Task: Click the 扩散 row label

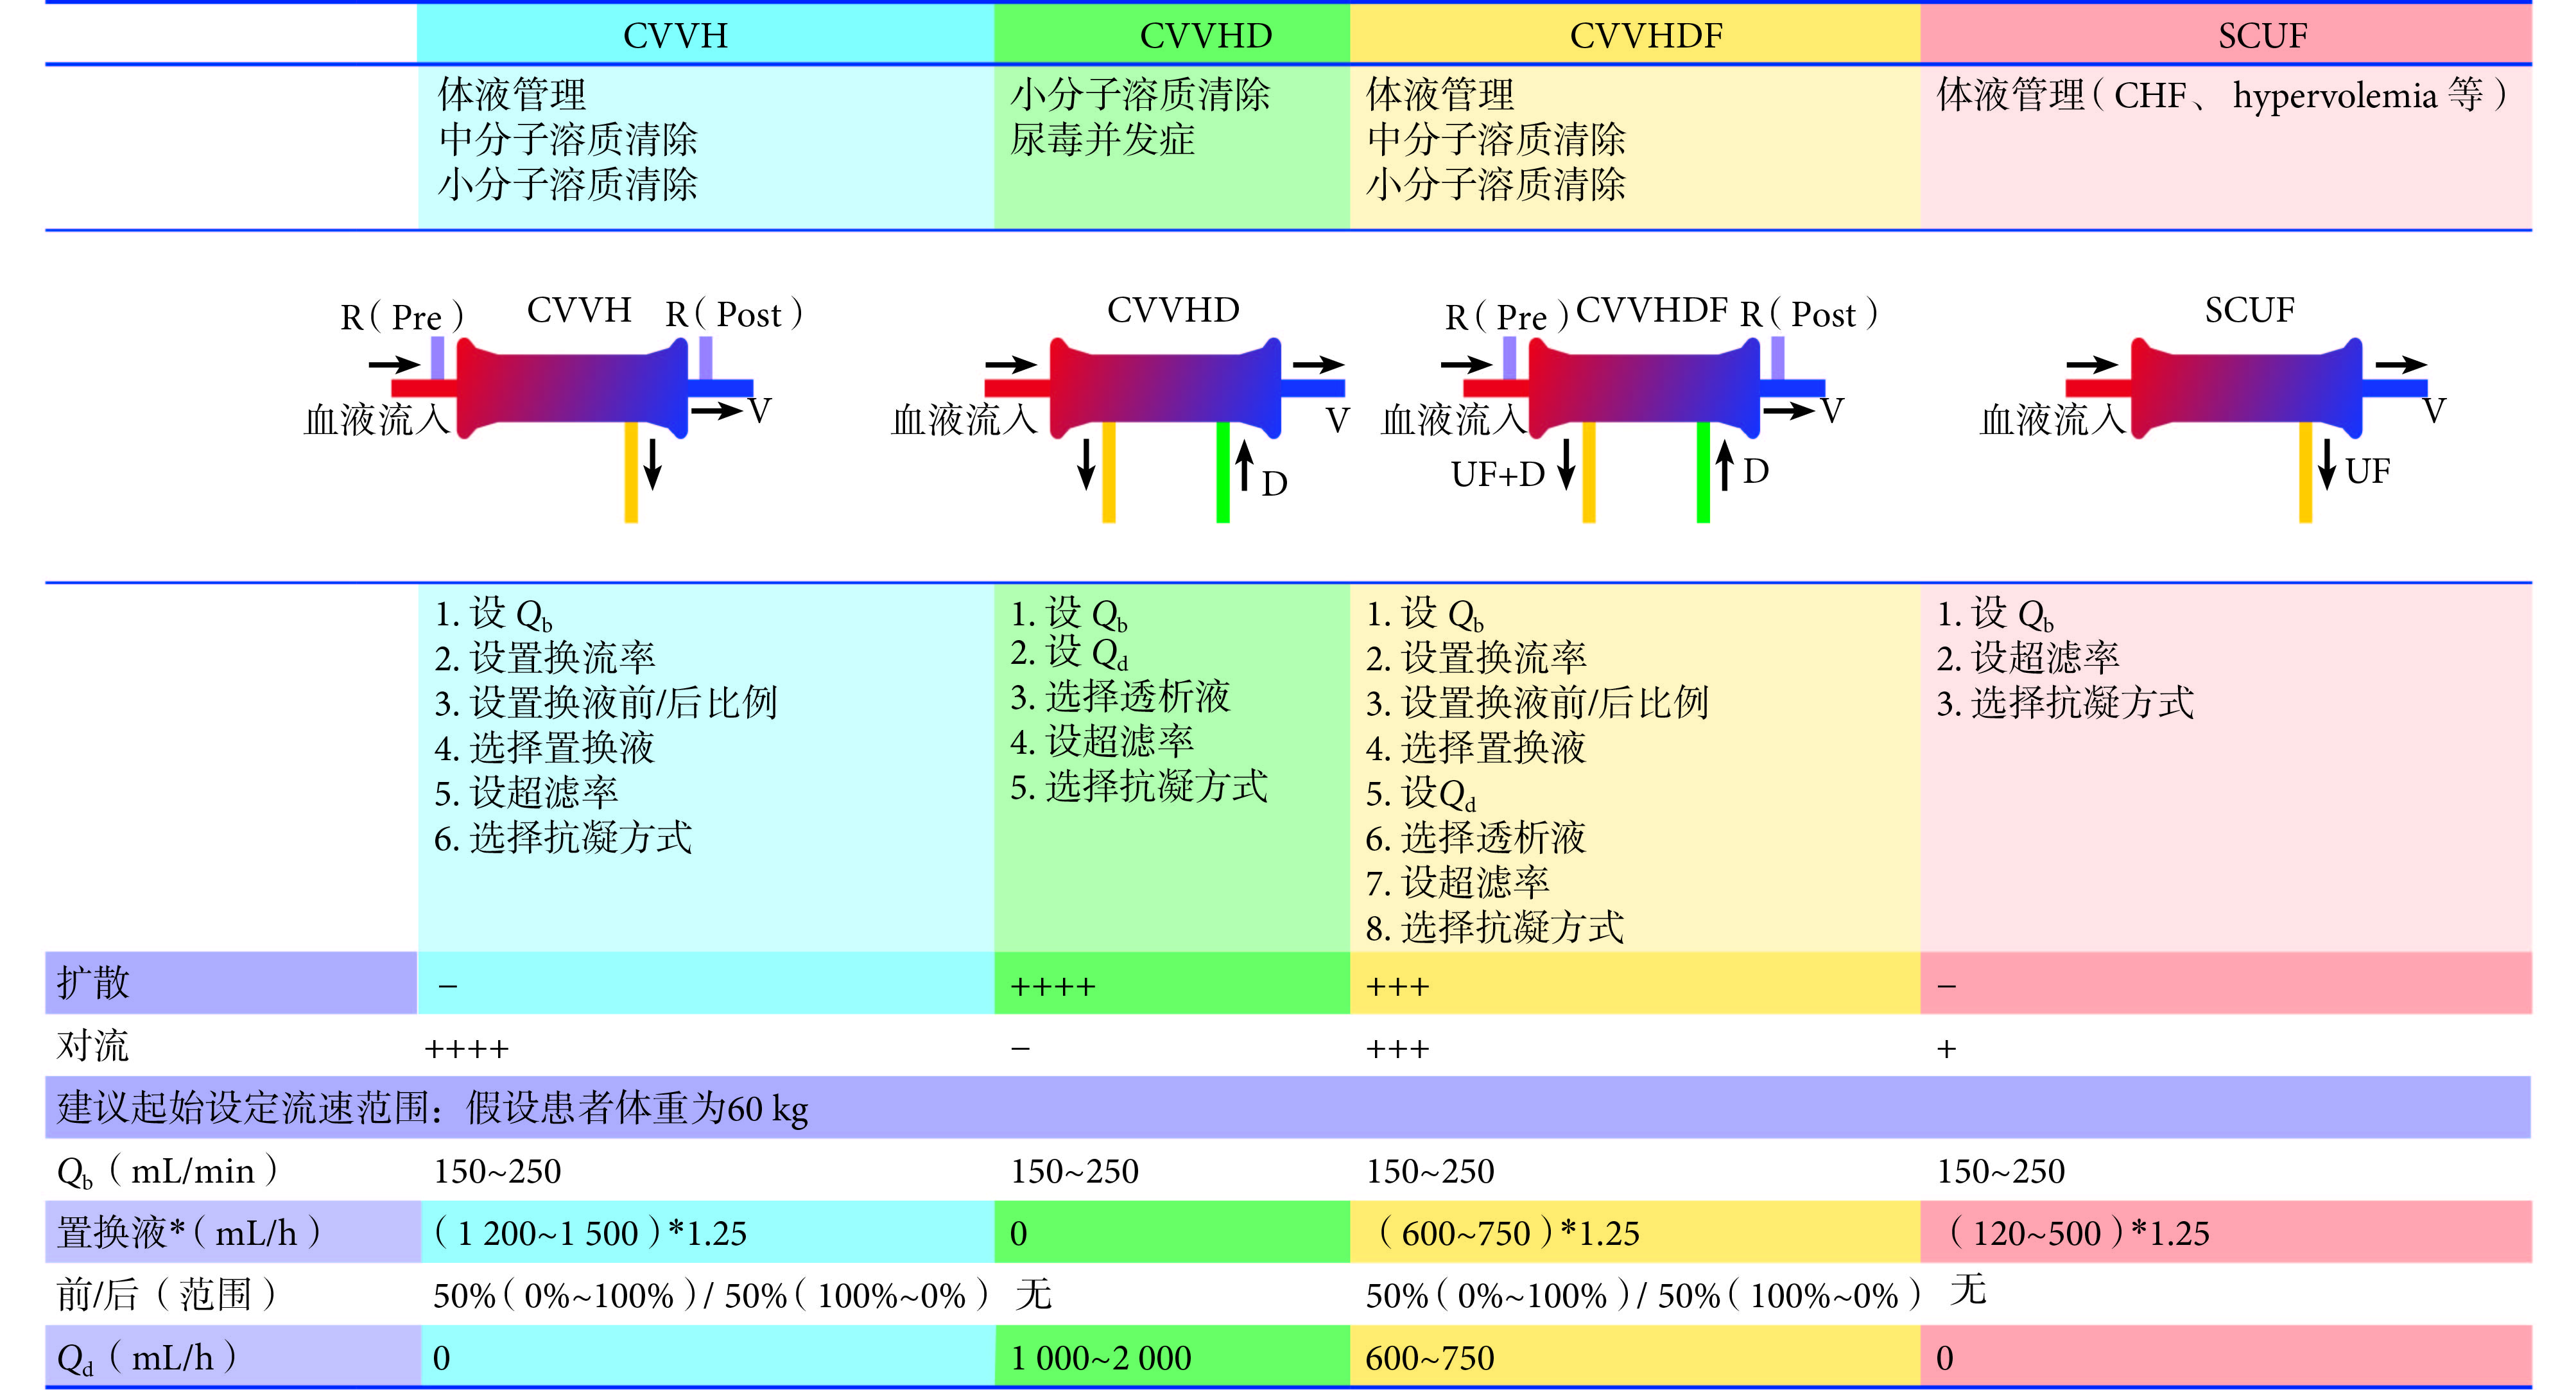Action: coord(93,983)
